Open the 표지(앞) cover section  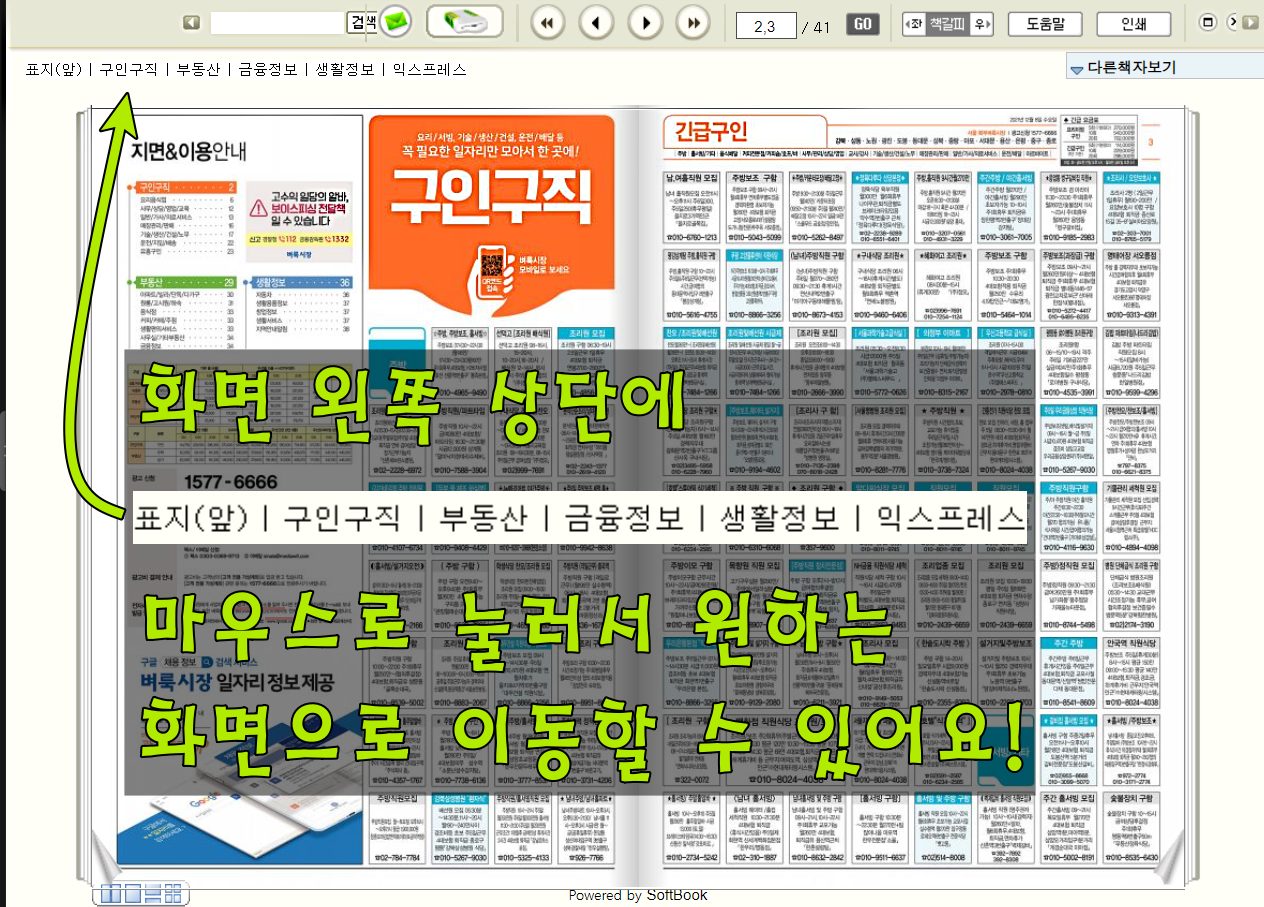(53, 70)
